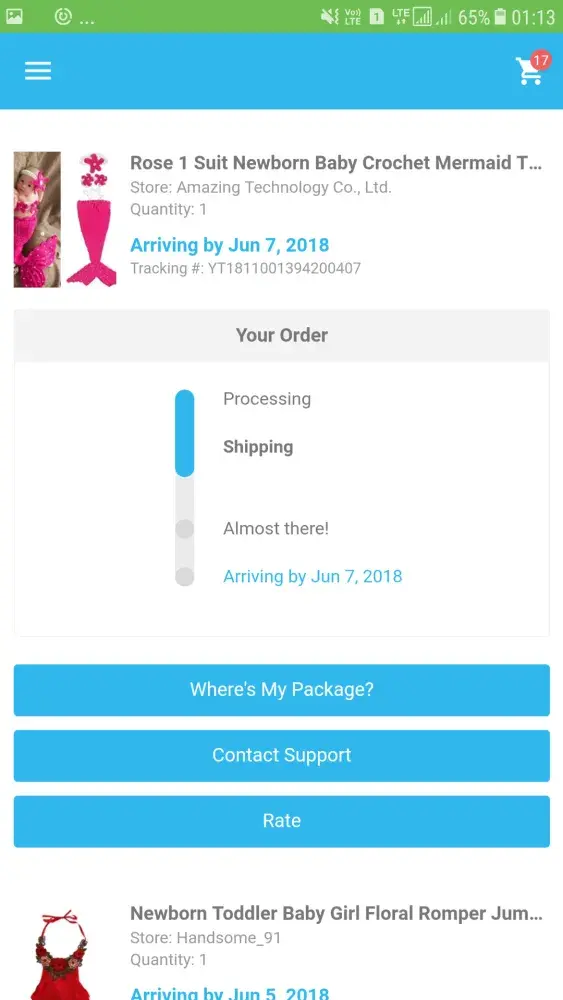This screenshot has height=1000, width=563.
Task: Open Rose 1 Suit Newborn Baby Crochet title
Action: tap(336, 163)
